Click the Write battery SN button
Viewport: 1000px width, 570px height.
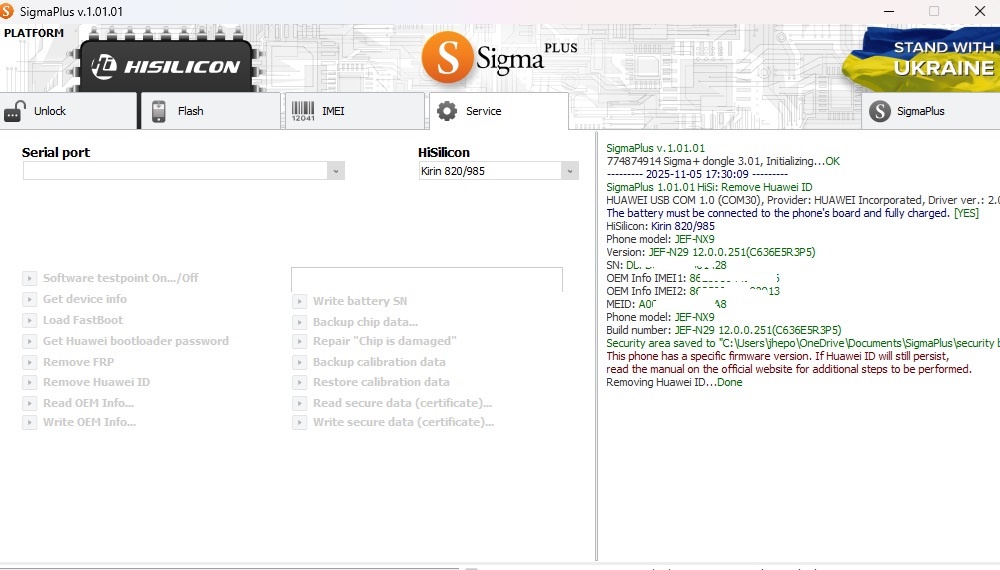click(350, 301)
